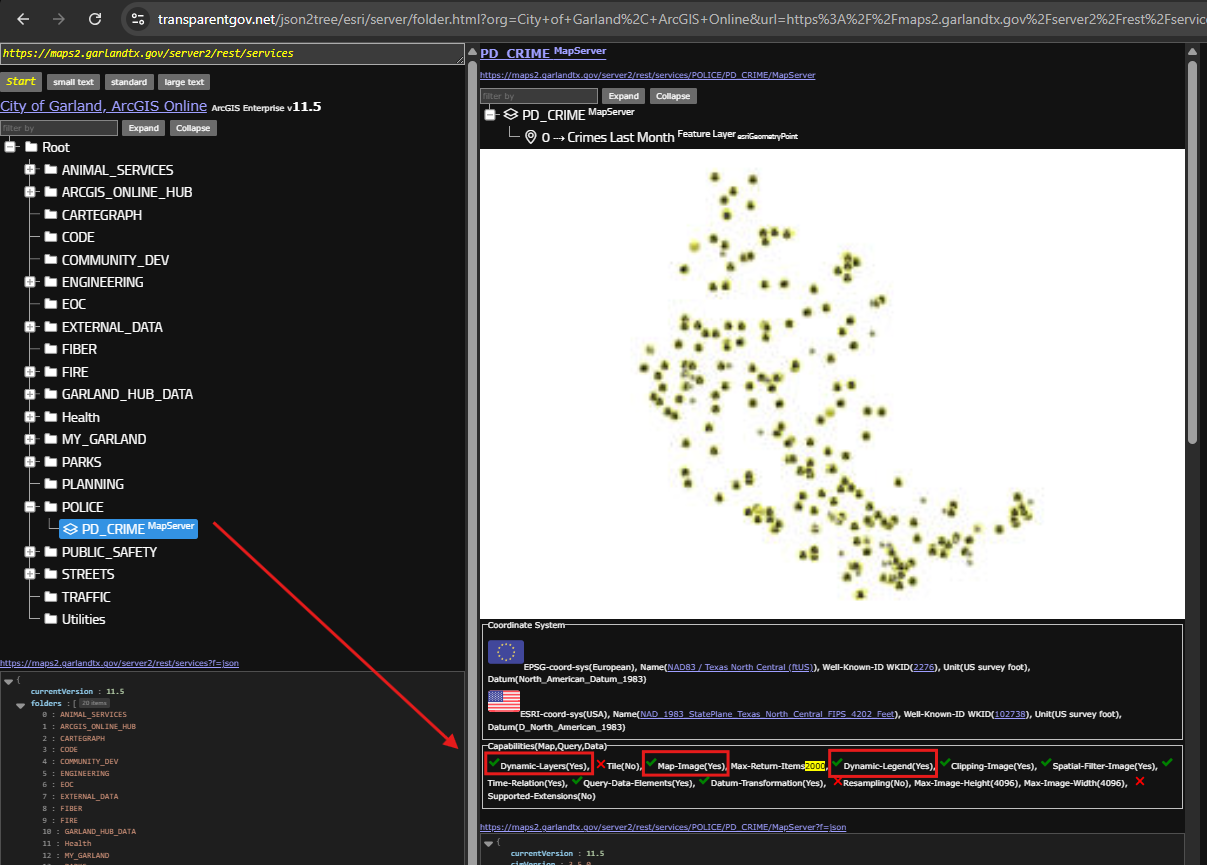Viewport: 1207px width, 865px height.
Task: Expand the ARCGIS_ONLINE_HUB folder
Action: (x=30, y=192)
